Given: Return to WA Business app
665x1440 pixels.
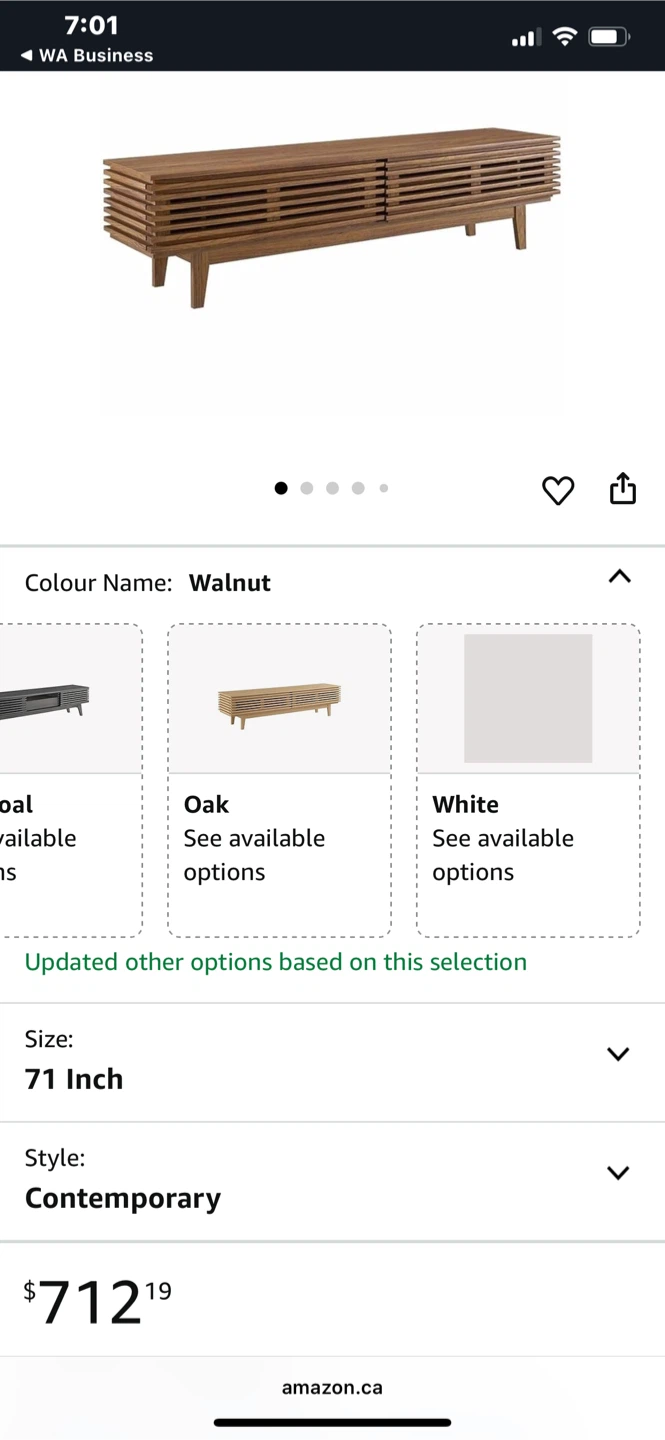Looking at the screenshot, I should (87, 56).
